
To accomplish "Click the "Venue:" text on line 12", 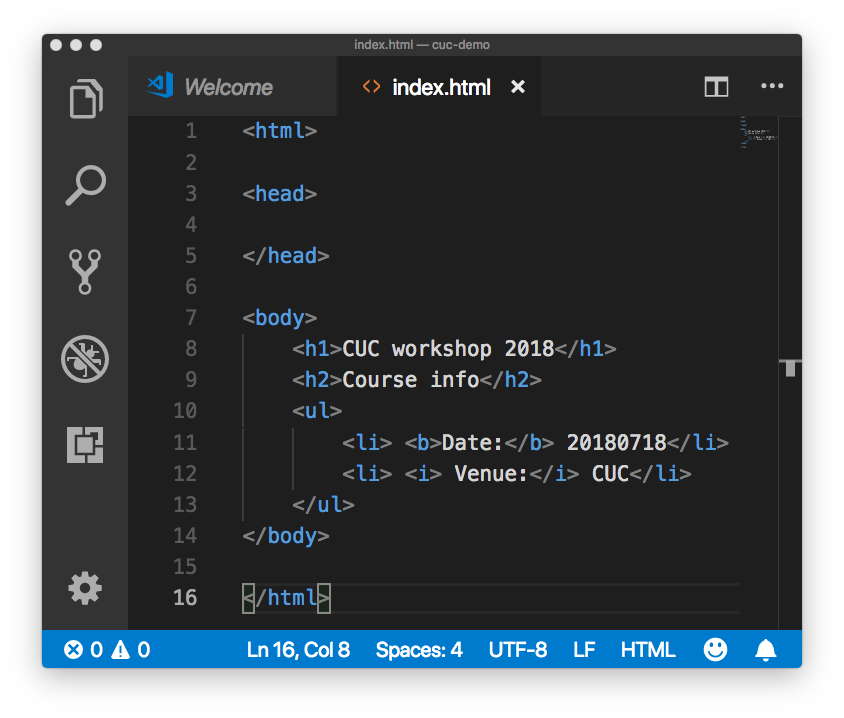I will point(491,474).
